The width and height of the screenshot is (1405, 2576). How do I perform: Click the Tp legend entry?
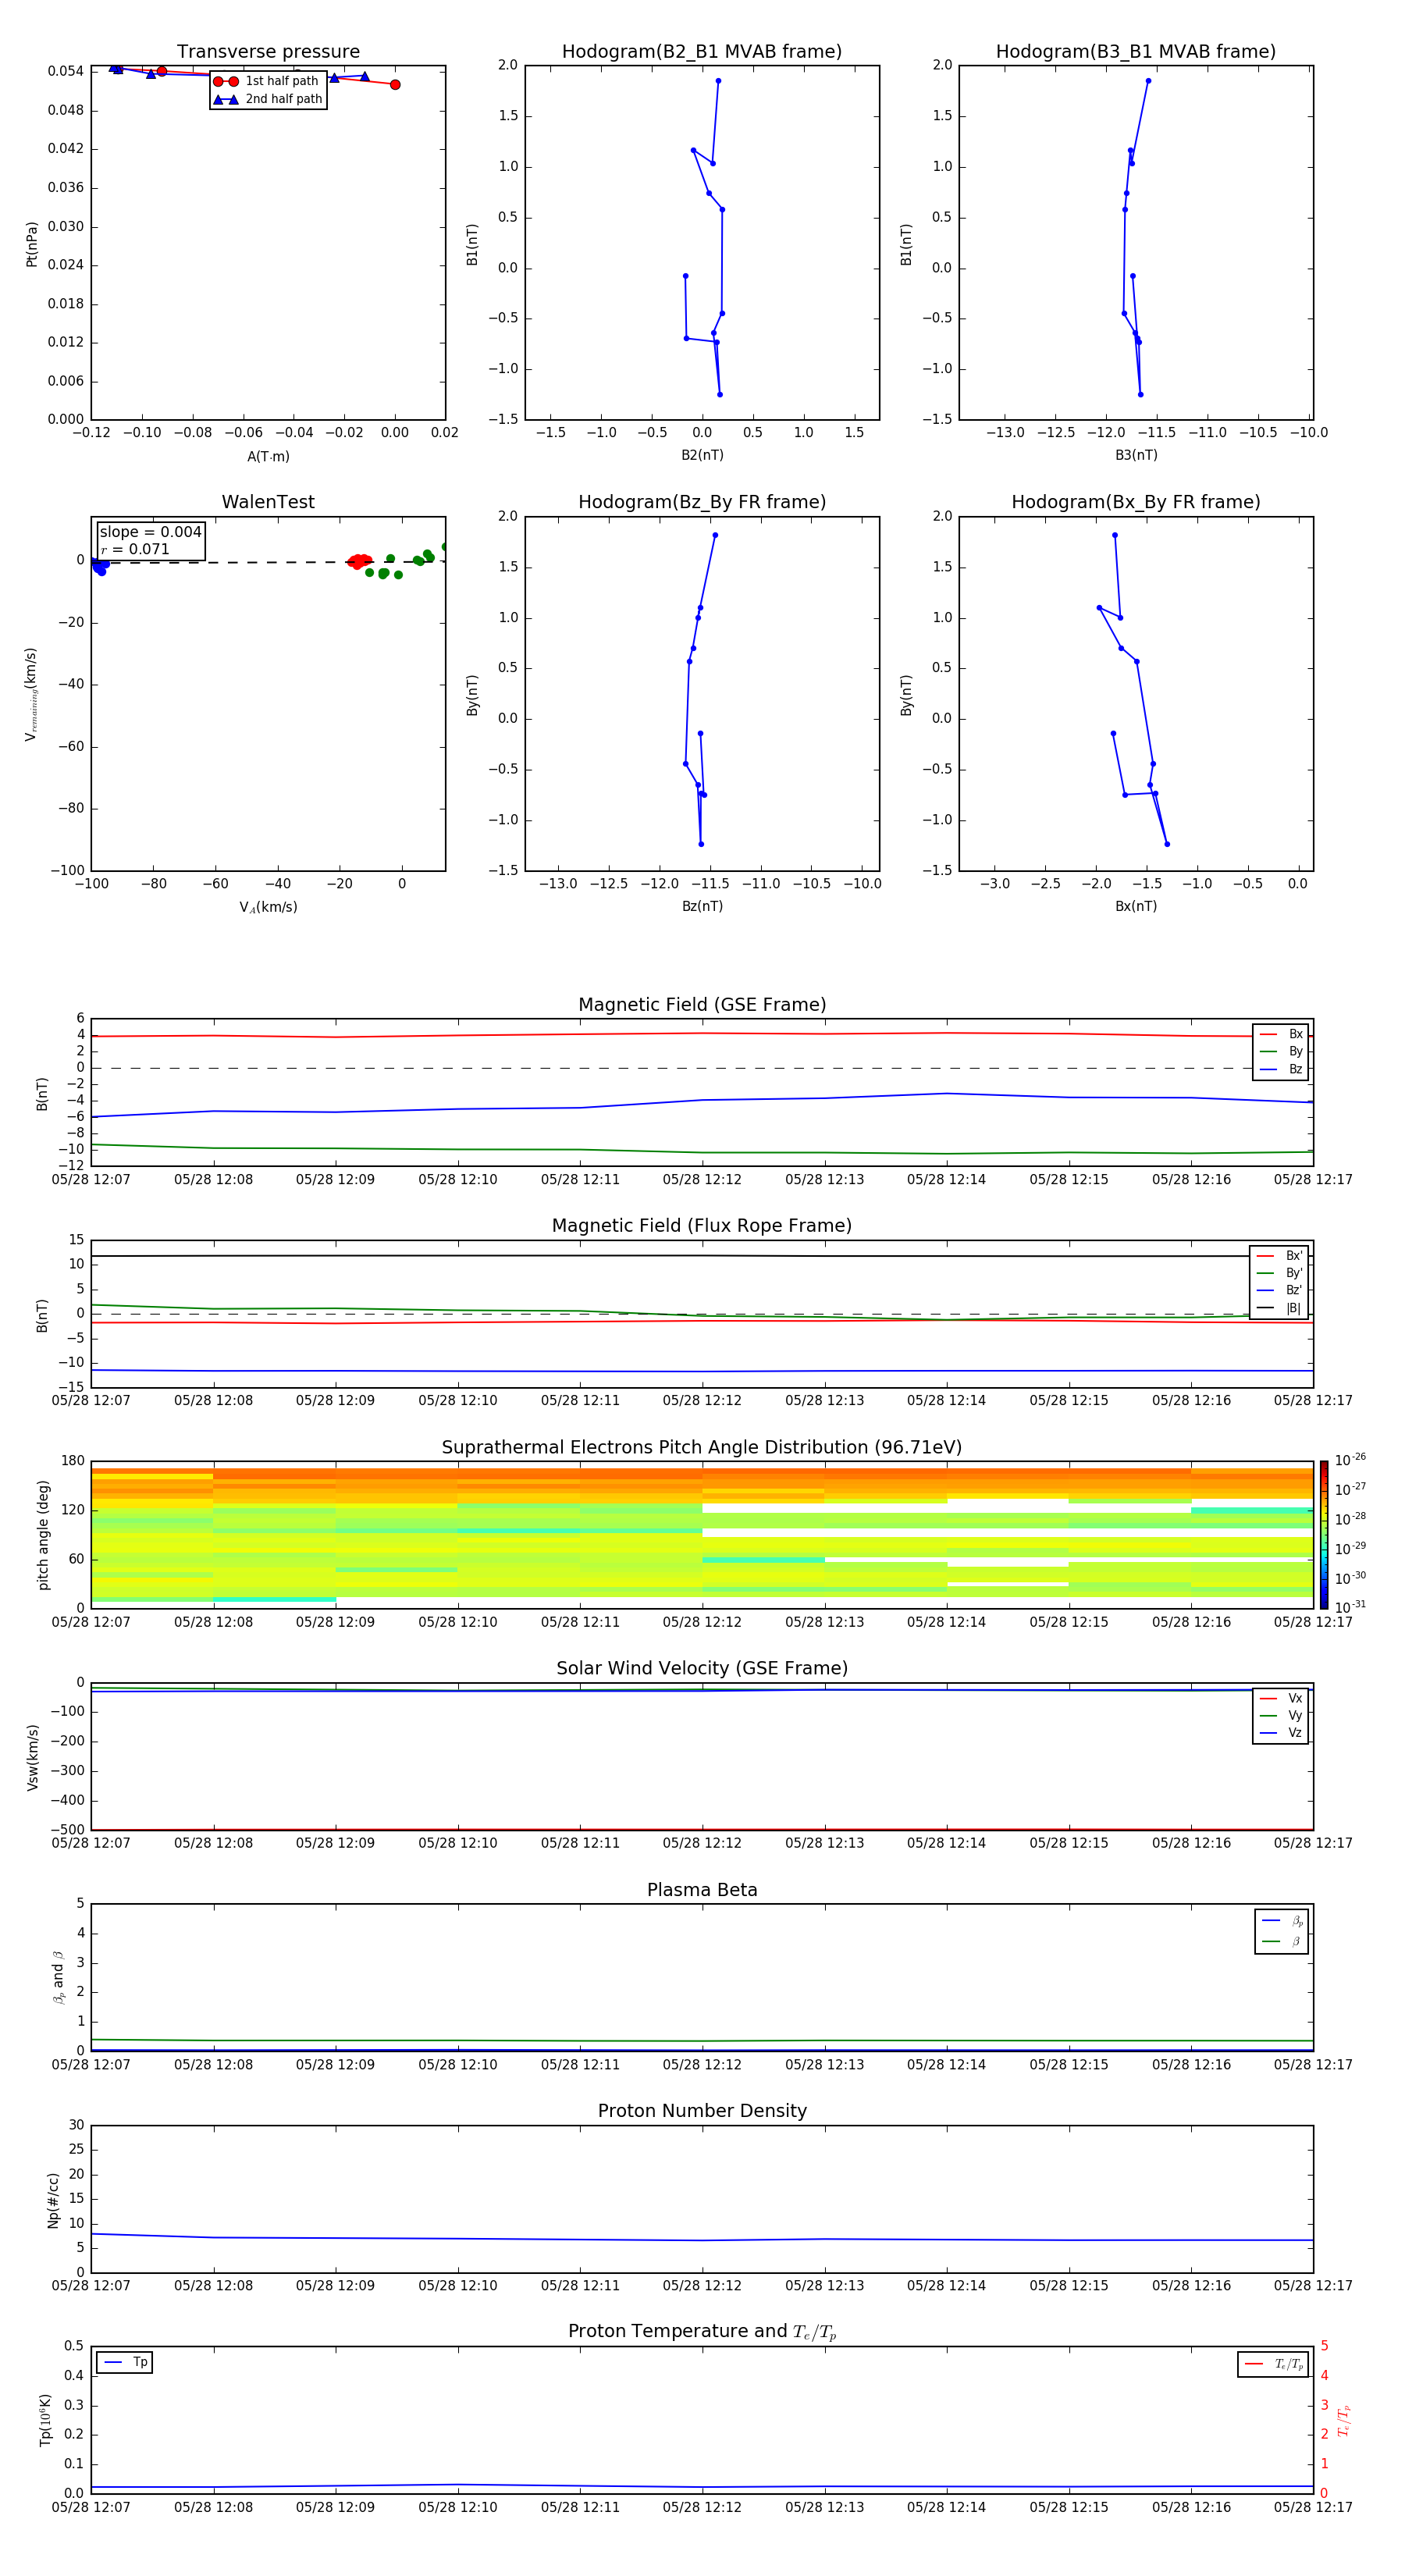tap(125, 2362)
